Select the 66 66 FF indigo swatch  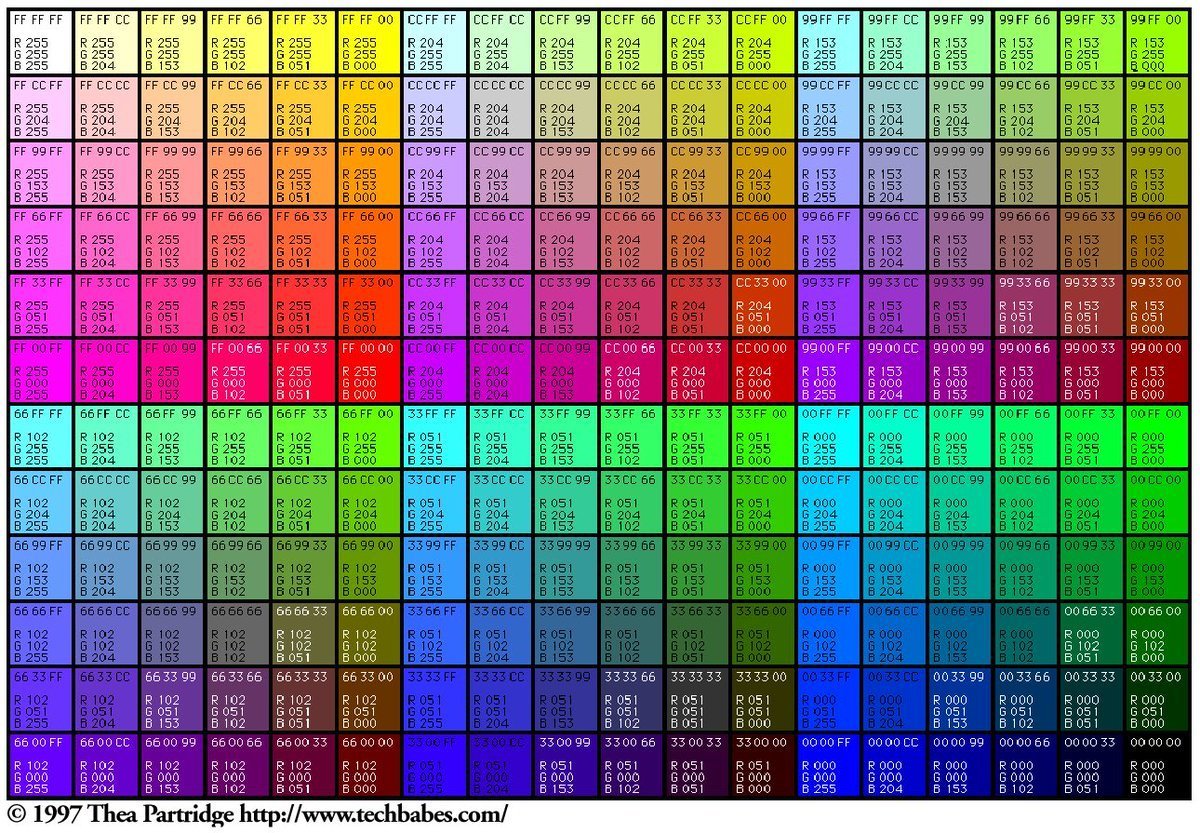(40, 632)
